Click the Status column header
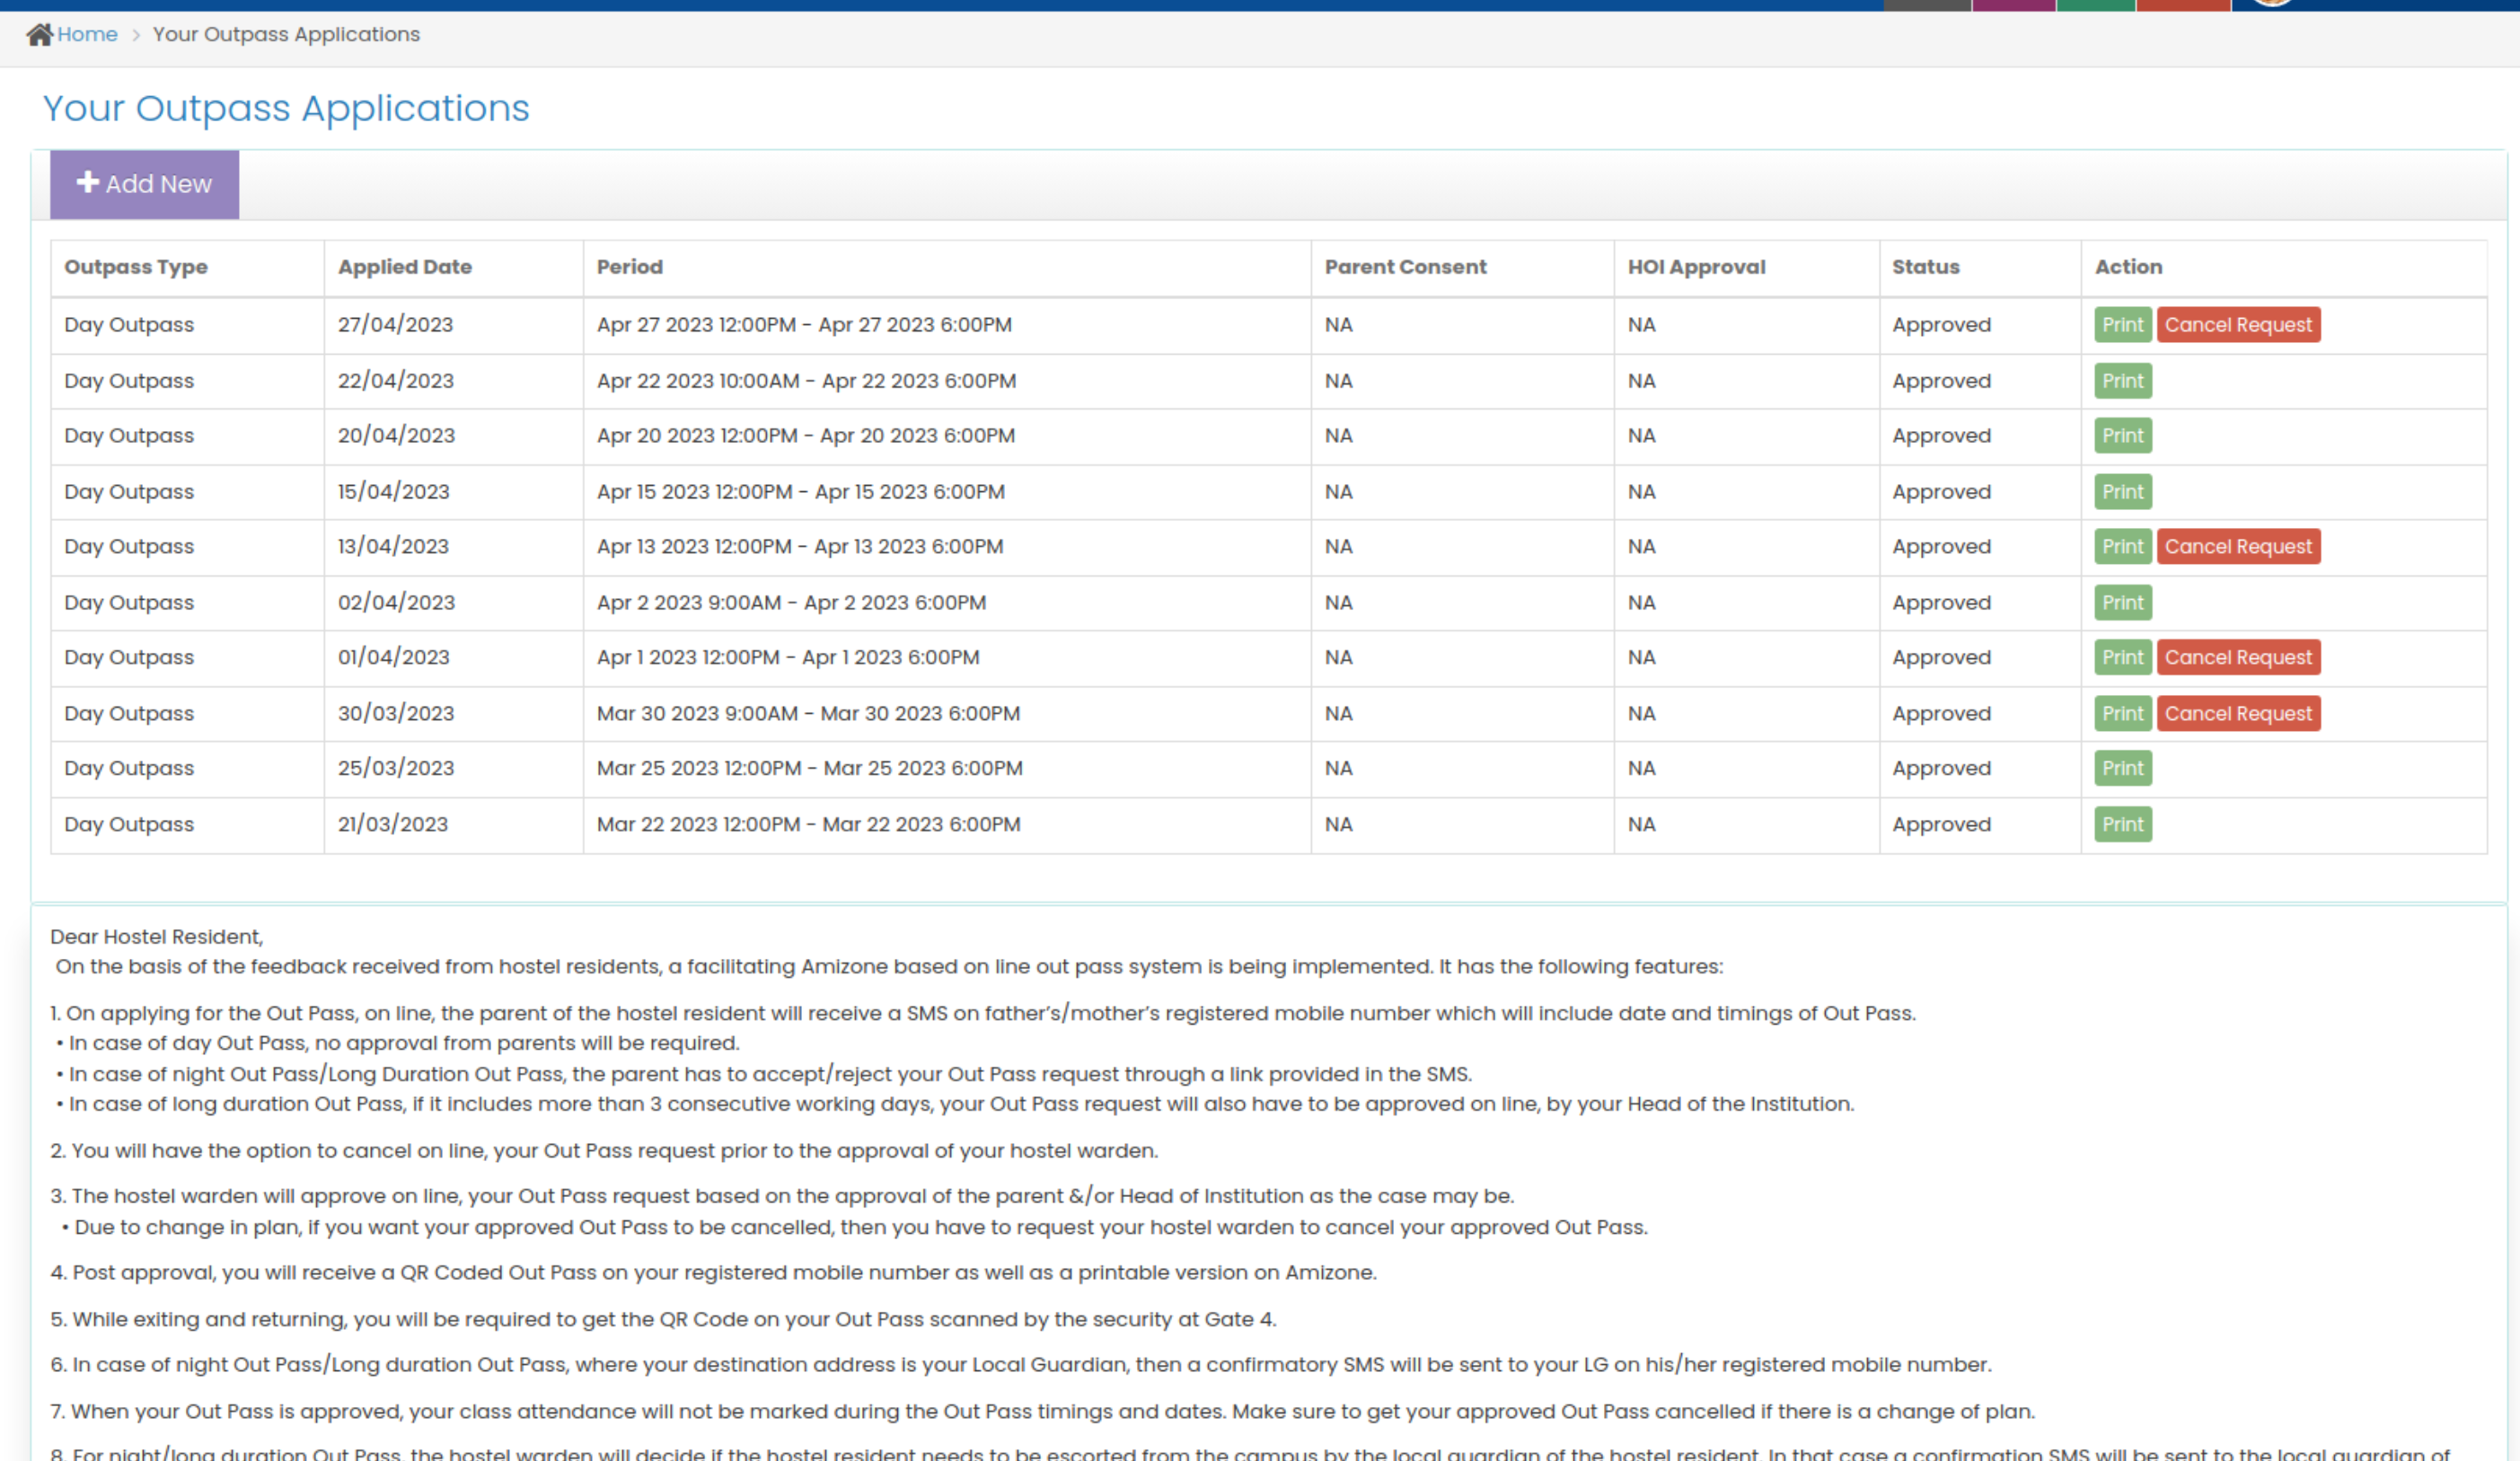 1925,267
